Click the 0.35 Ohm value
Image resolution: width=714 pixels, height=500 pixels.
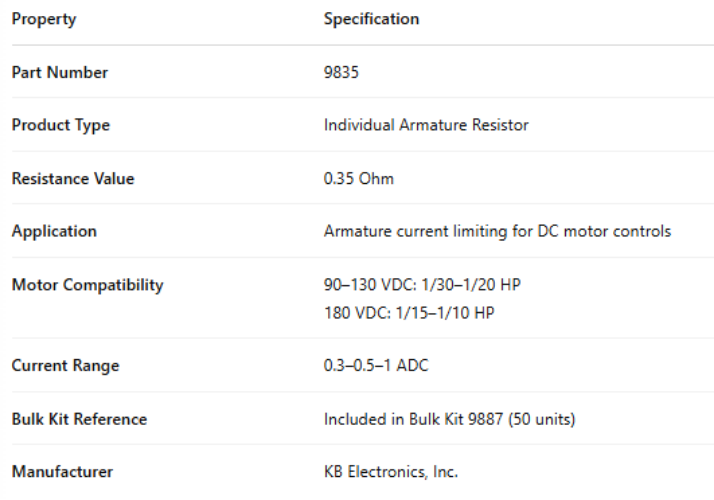click(x=359, y=179)
